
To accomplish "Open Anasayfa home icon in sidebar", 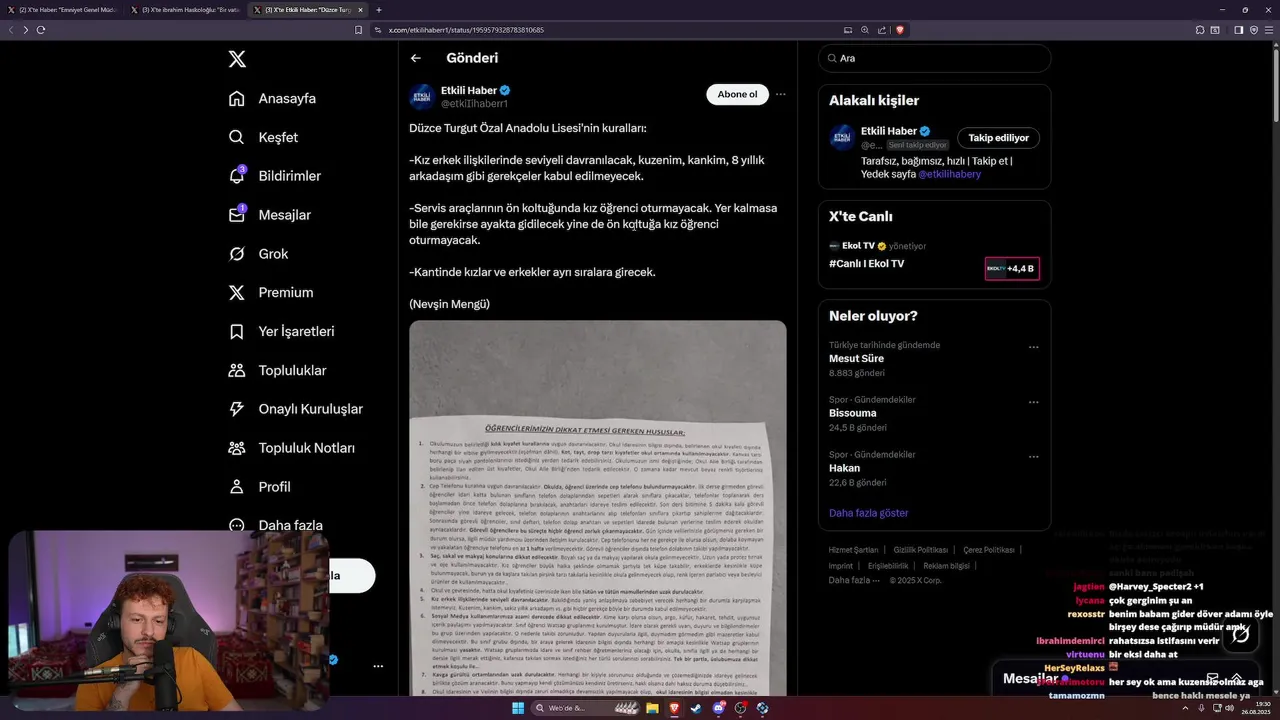I will click(x=237, y=98).
